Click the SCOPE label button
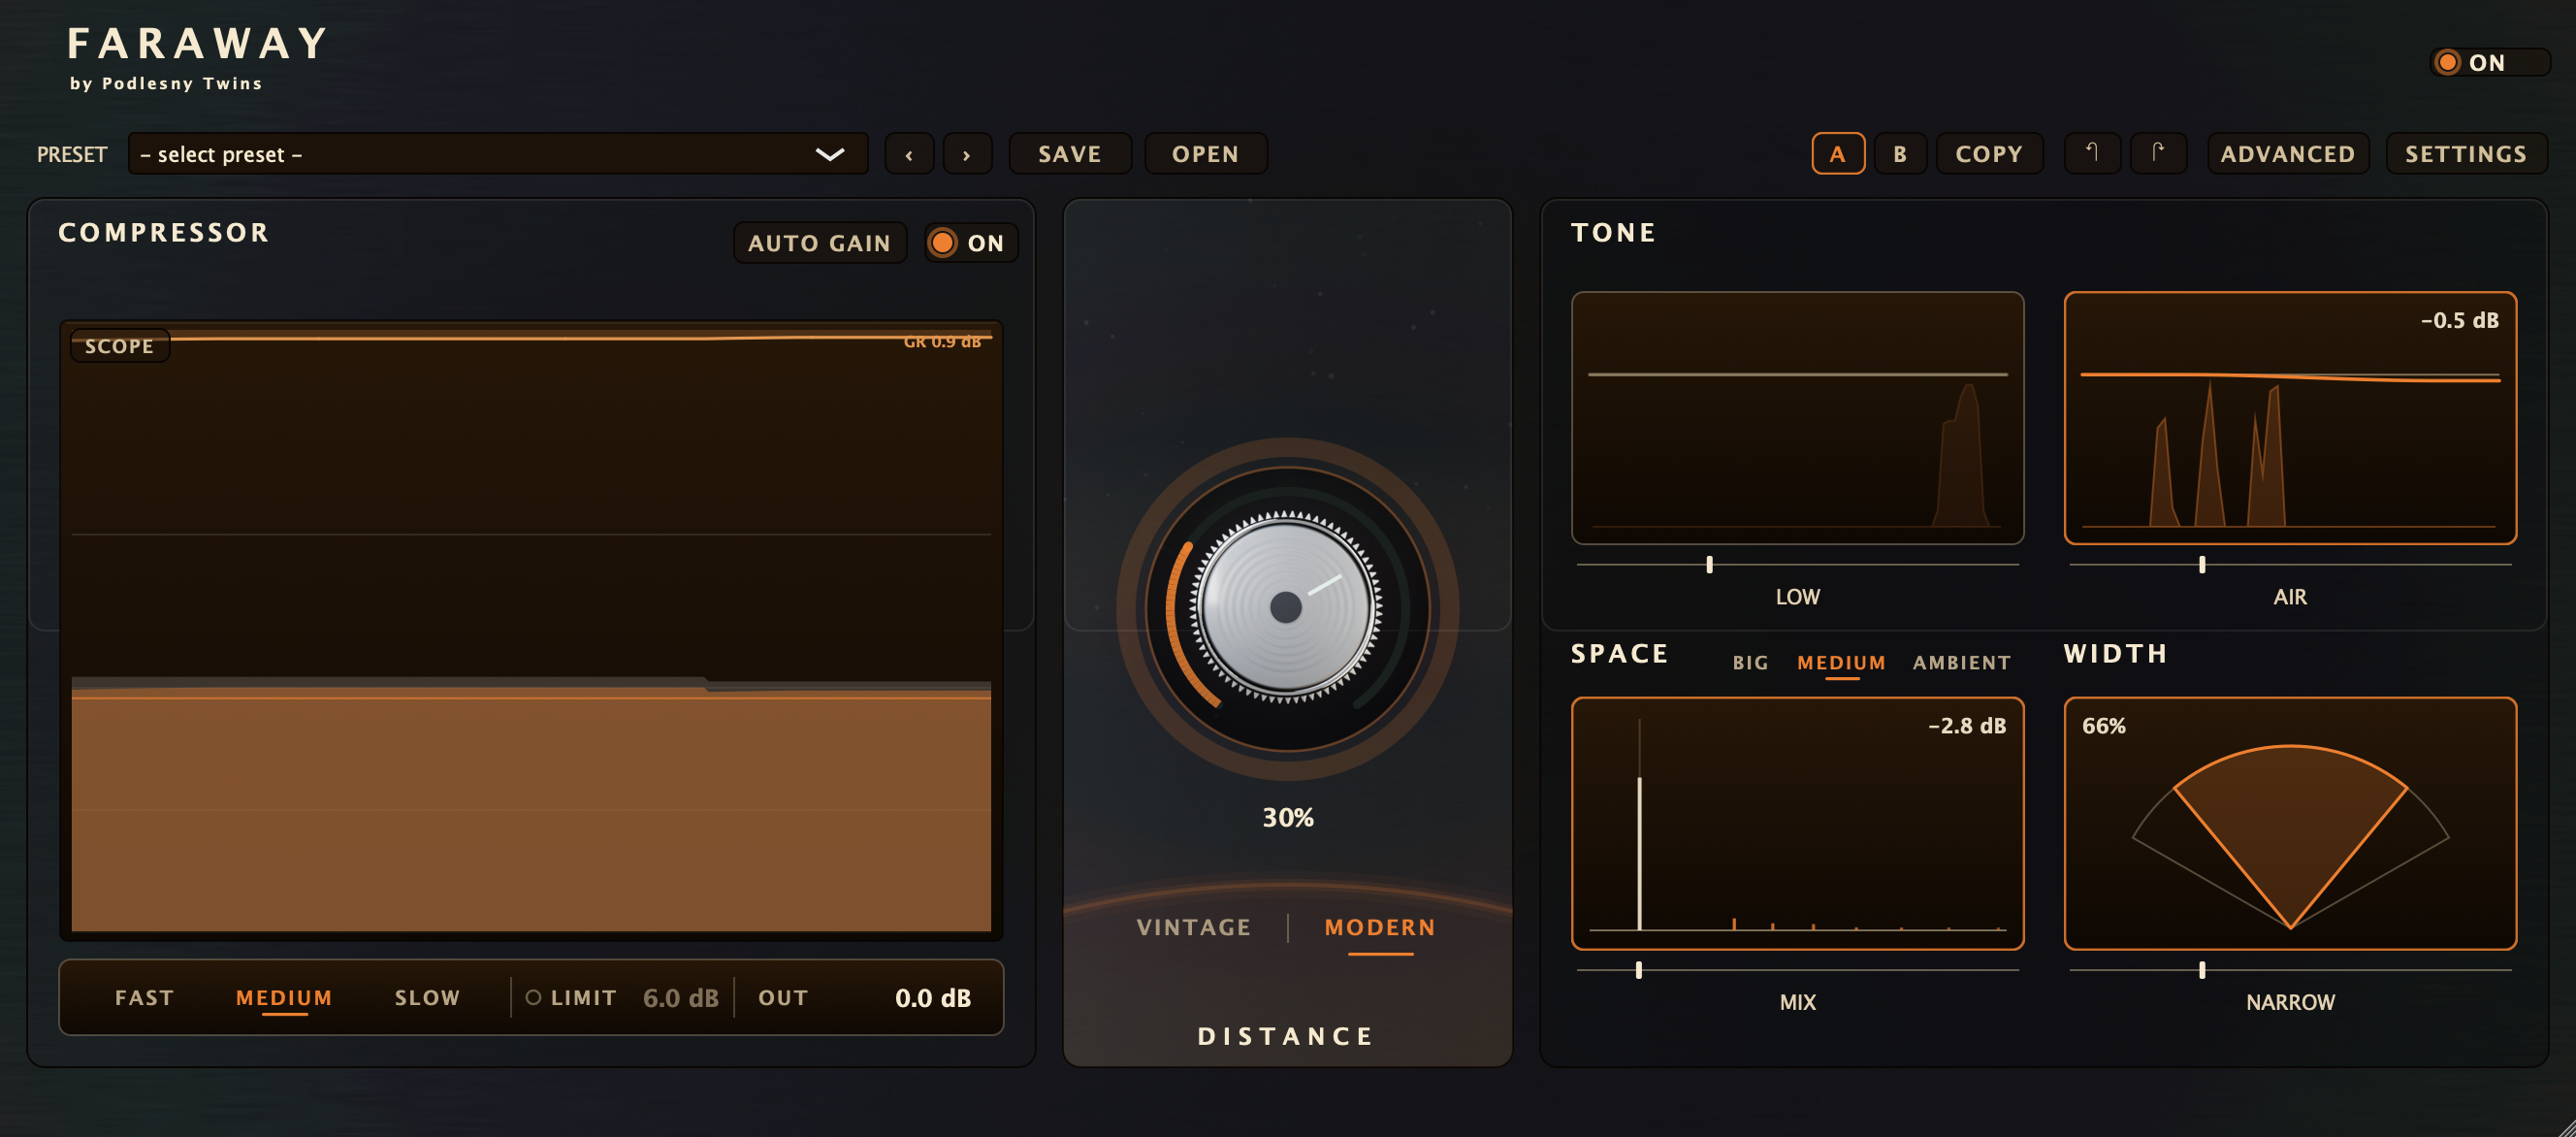2576x1137 pixels. tap(120, 346)
